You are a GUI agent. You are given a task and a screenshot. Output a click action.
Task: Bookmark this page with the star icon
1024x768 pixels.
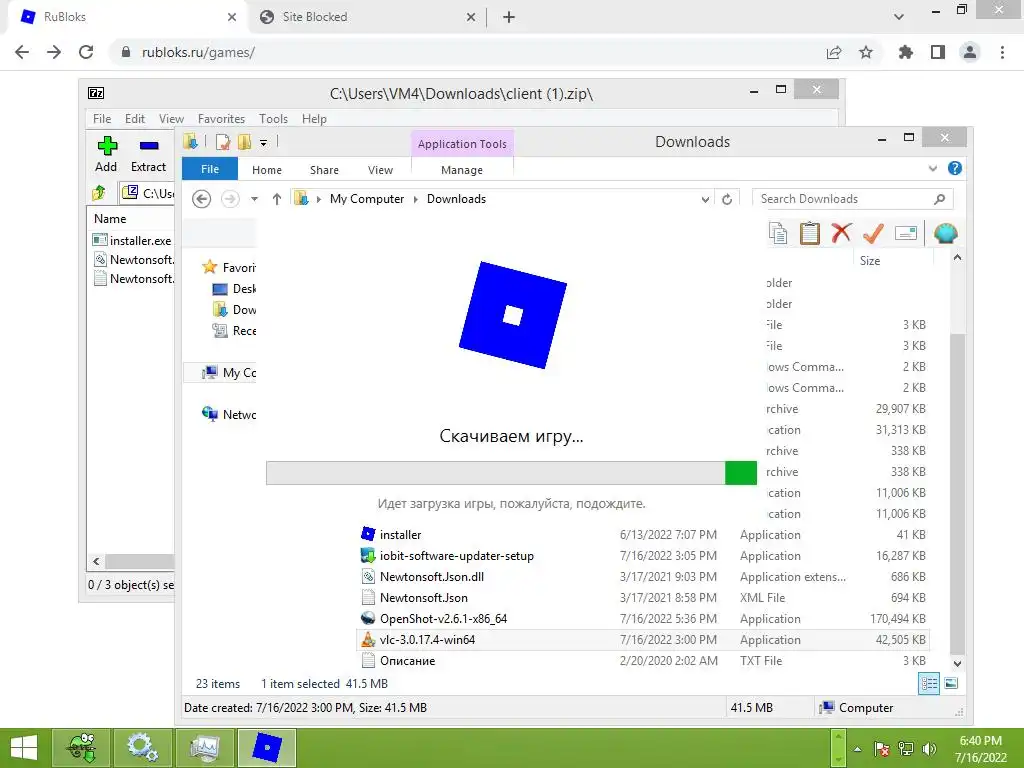[866, 52]
